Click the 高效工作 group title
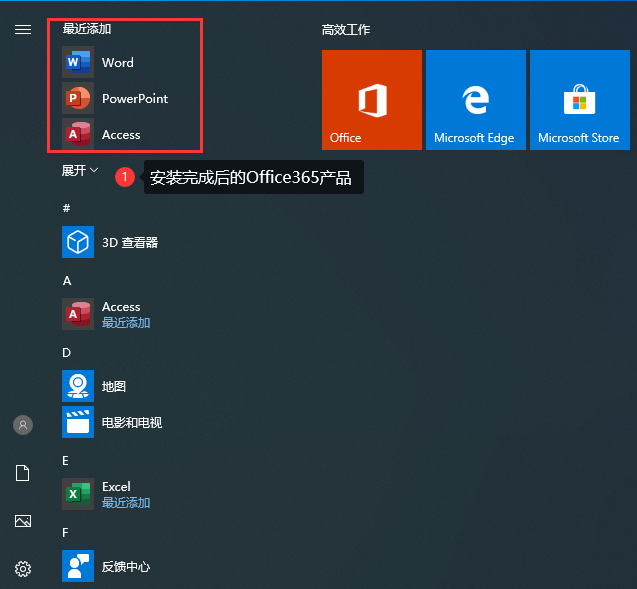This screenshot has height=589, width=637. pyautogui.click(x=346, y=30)
